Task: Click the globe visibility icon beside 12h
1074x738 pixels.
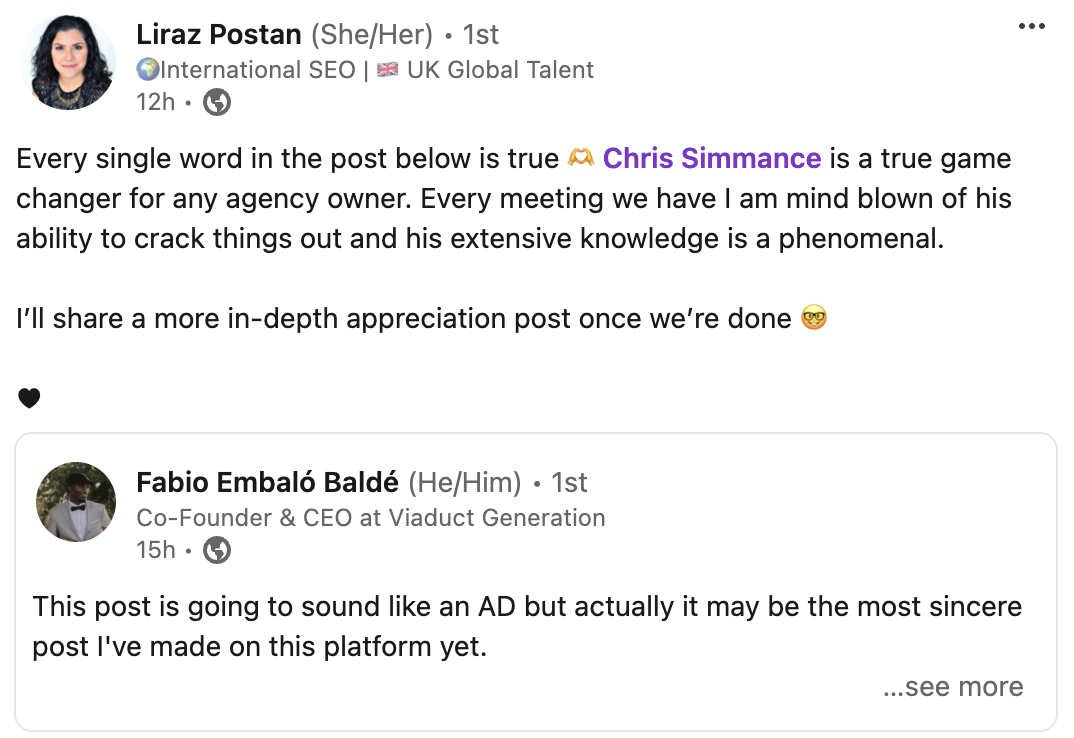Action: click(x=216, y=102)
